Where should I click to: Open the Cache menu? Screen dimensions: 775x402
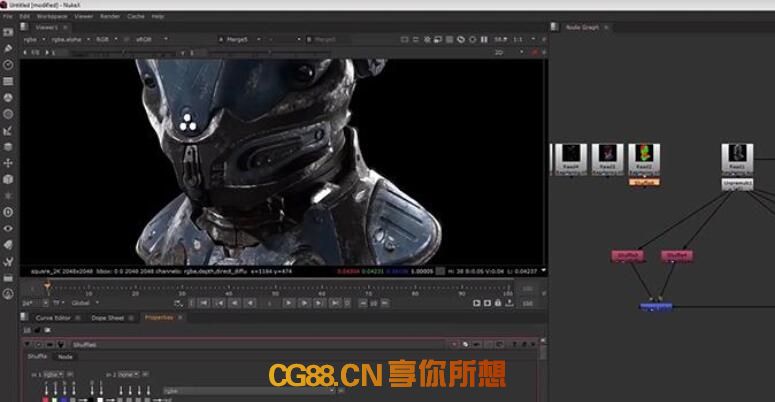point(135,16)
